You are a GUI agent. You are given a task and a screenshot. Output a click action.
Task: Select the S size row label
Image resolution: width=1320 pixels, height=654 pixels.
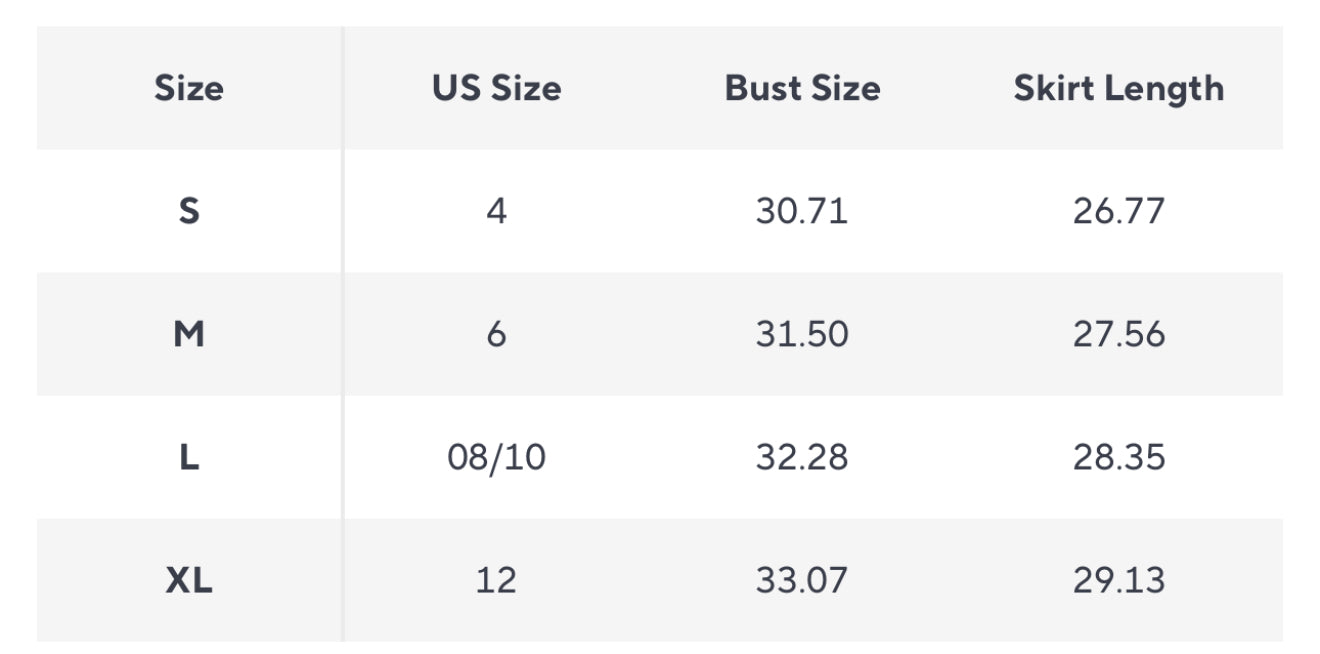pos(188,211)
